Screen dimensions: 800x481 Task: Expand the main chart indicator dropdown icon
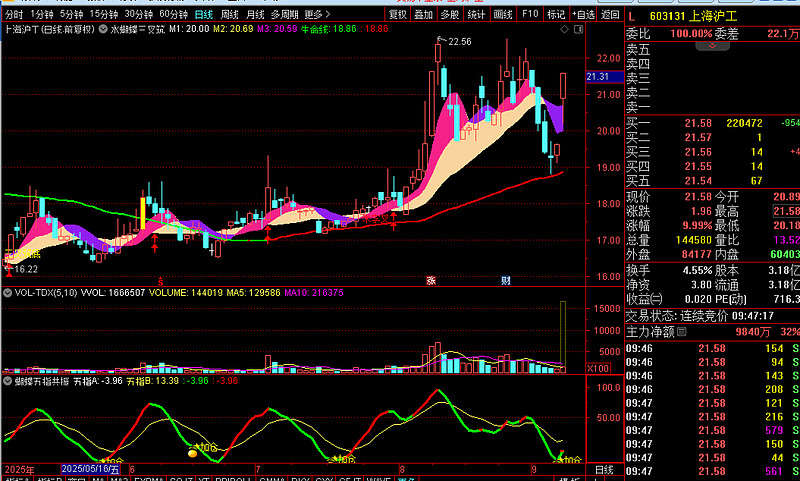click(x=102, y=30)
